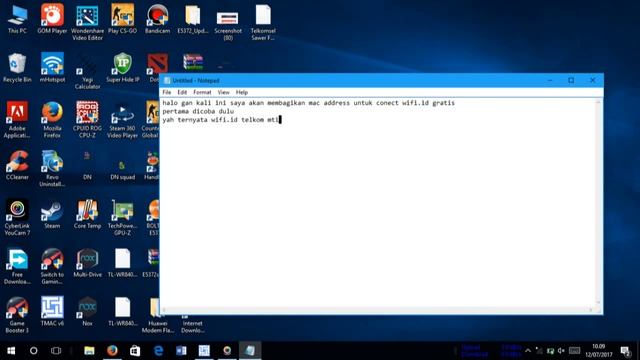Open Notepad's Format menu
Viewport: 640px width, 360px height.
[x=202, y=92]
